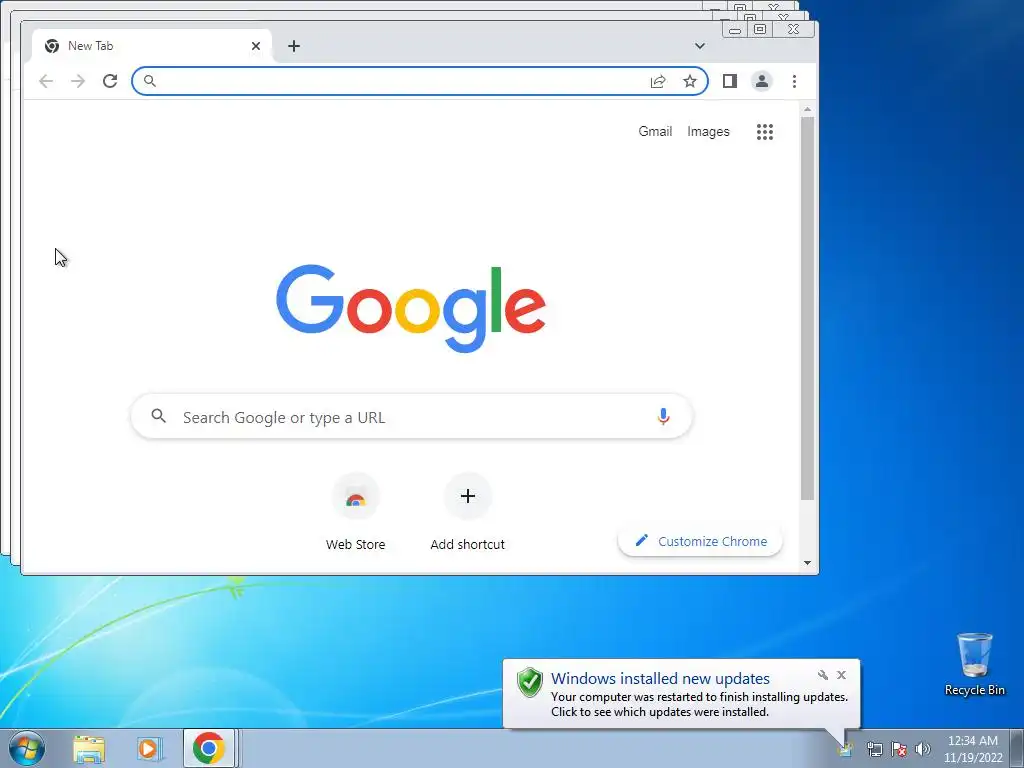Screen dimensions: 1024x768
Task: Expand the tab search chevron
Action: (699, 46)
